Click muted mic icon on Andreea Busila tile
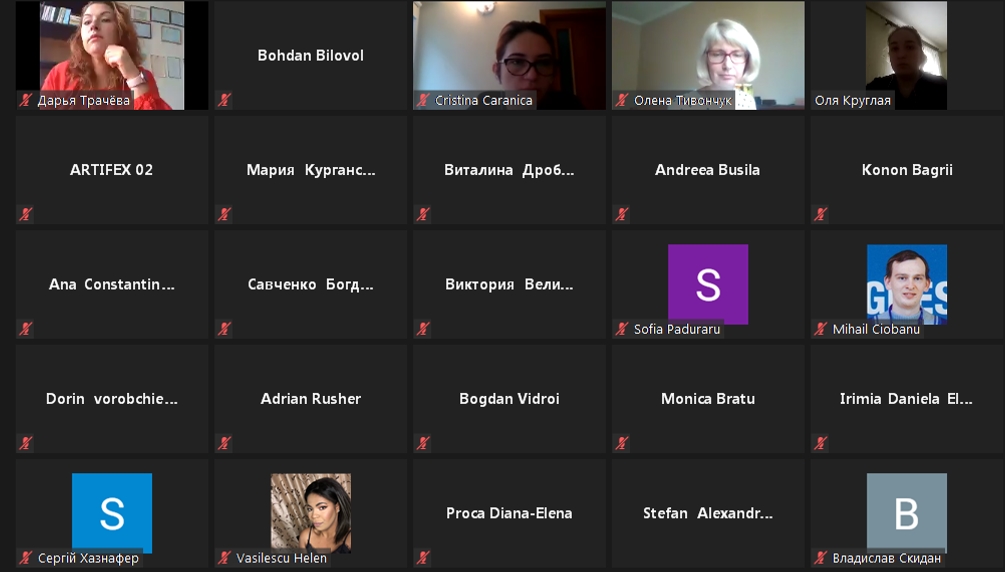 pyautogui.click(x=621, y=214)
